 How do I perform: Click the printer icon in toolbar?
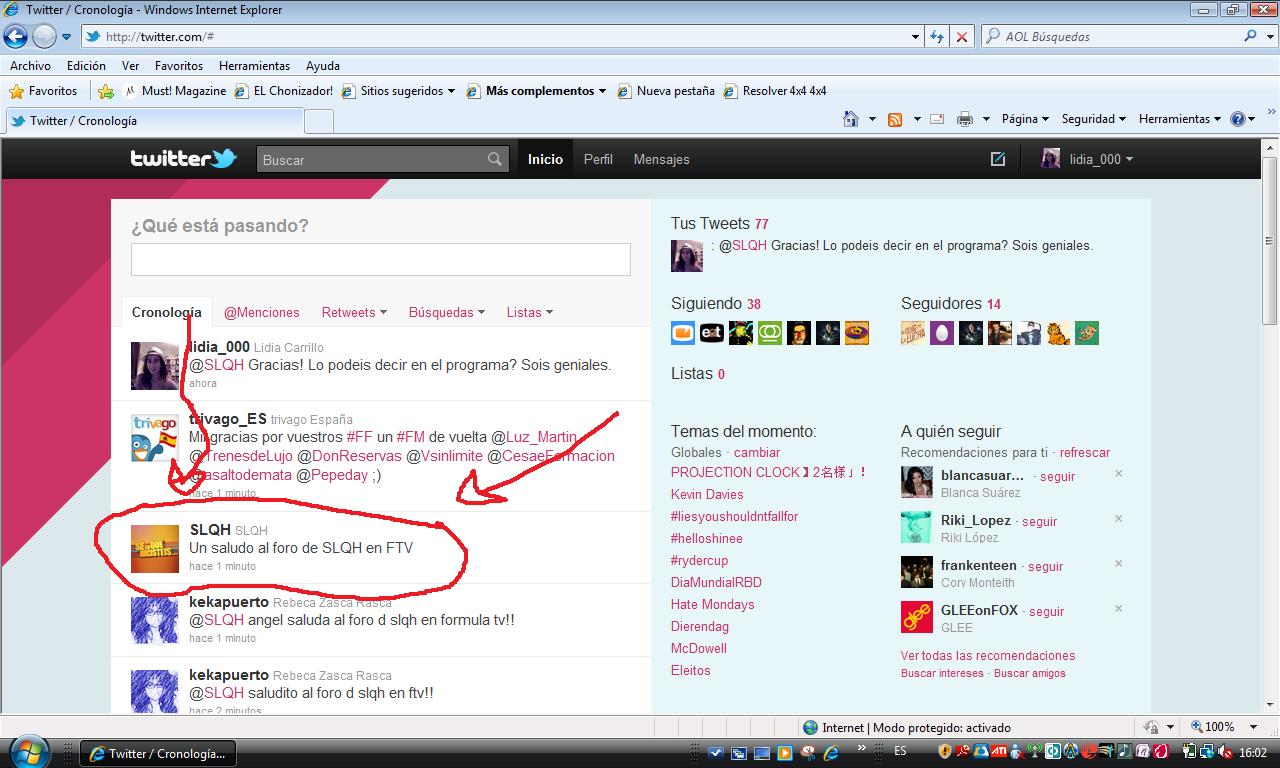click(x=964, y=119)
